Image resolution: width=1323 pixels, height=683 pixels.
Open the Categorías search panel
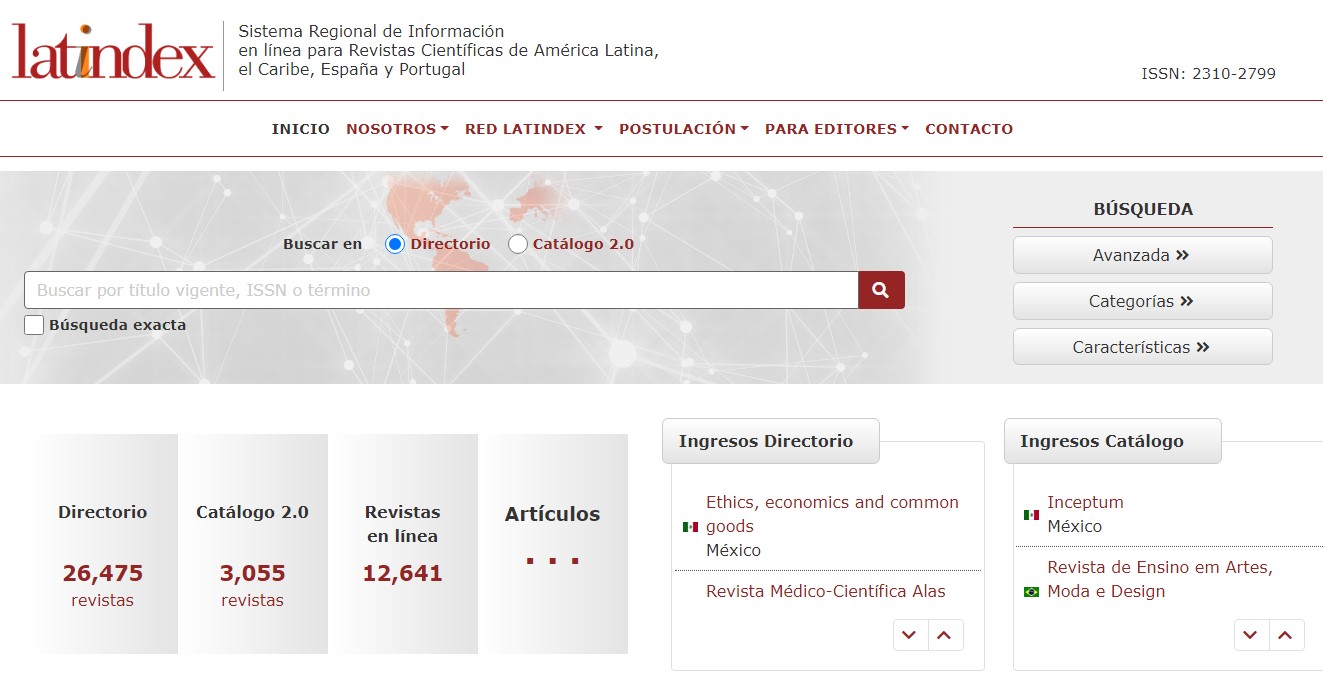1142,301
